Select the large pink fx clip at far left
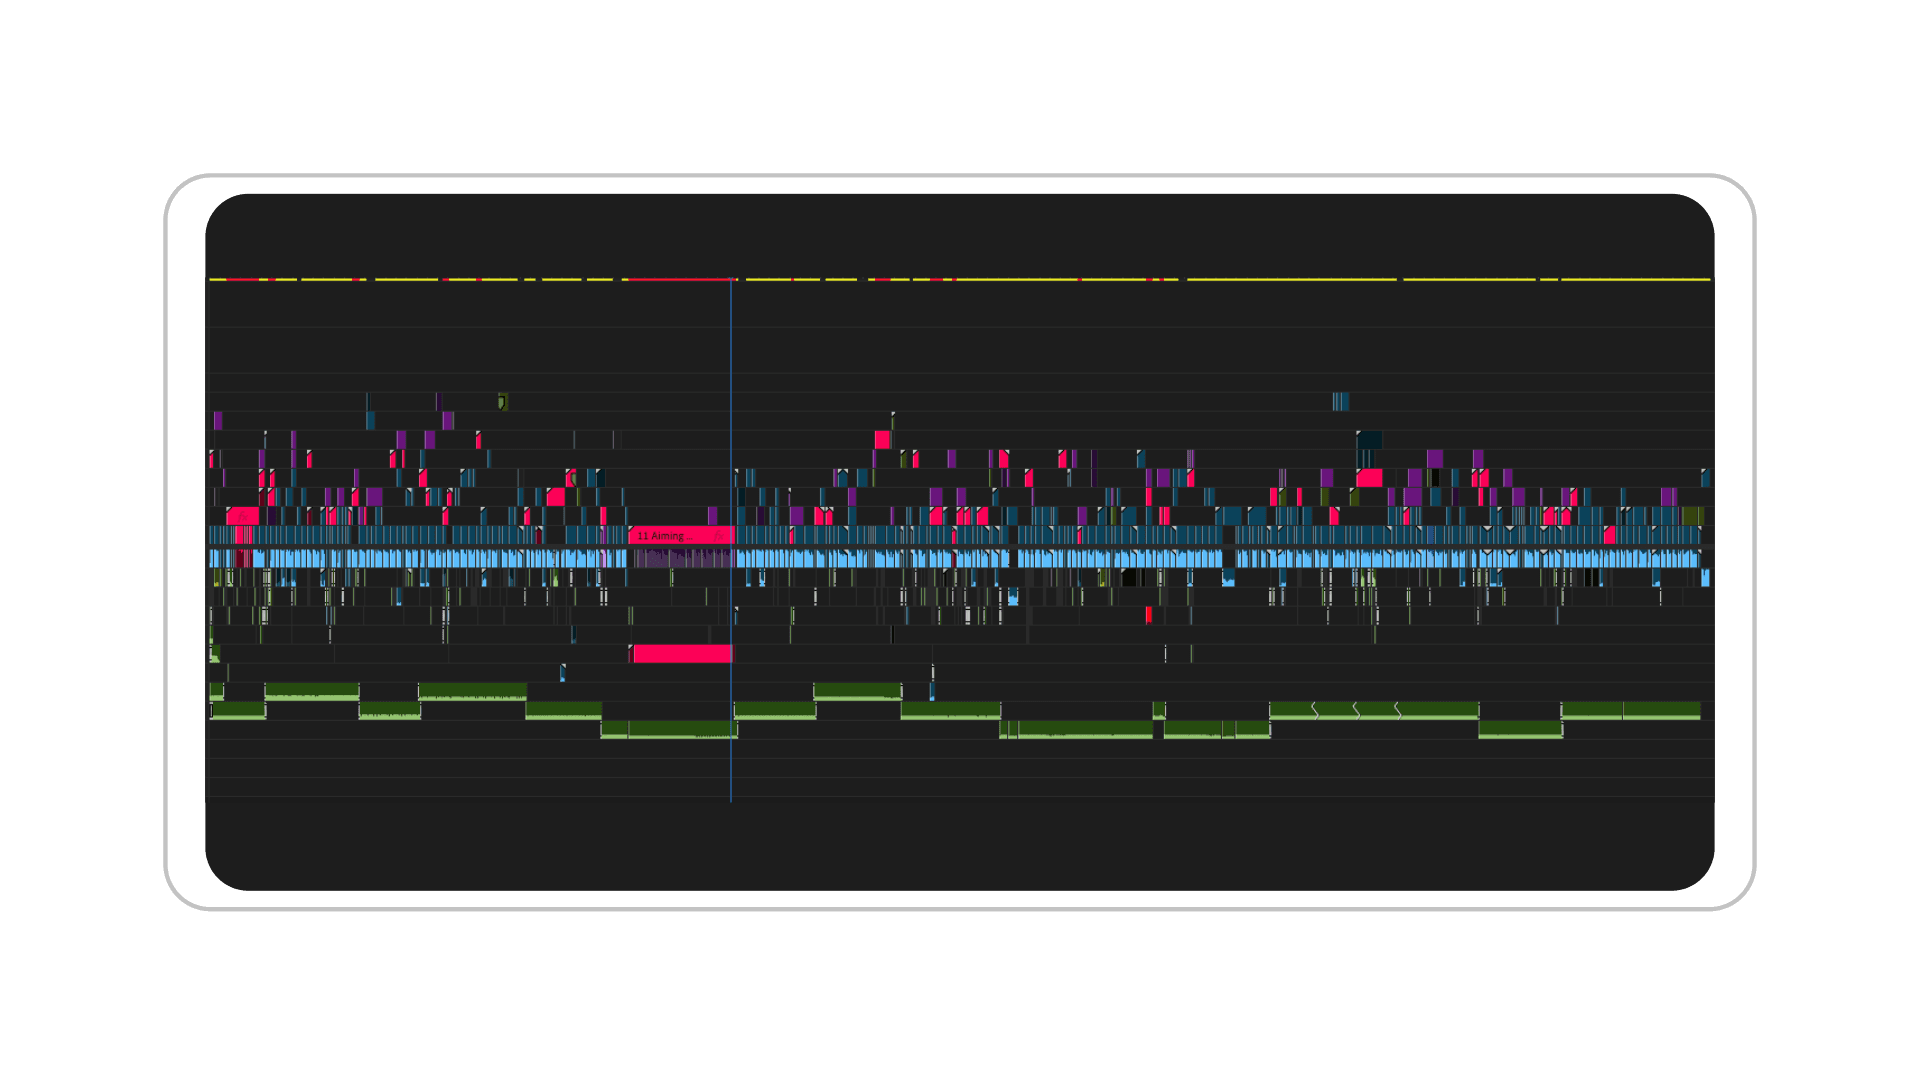 pyautogui.click(x=243, y=517)
